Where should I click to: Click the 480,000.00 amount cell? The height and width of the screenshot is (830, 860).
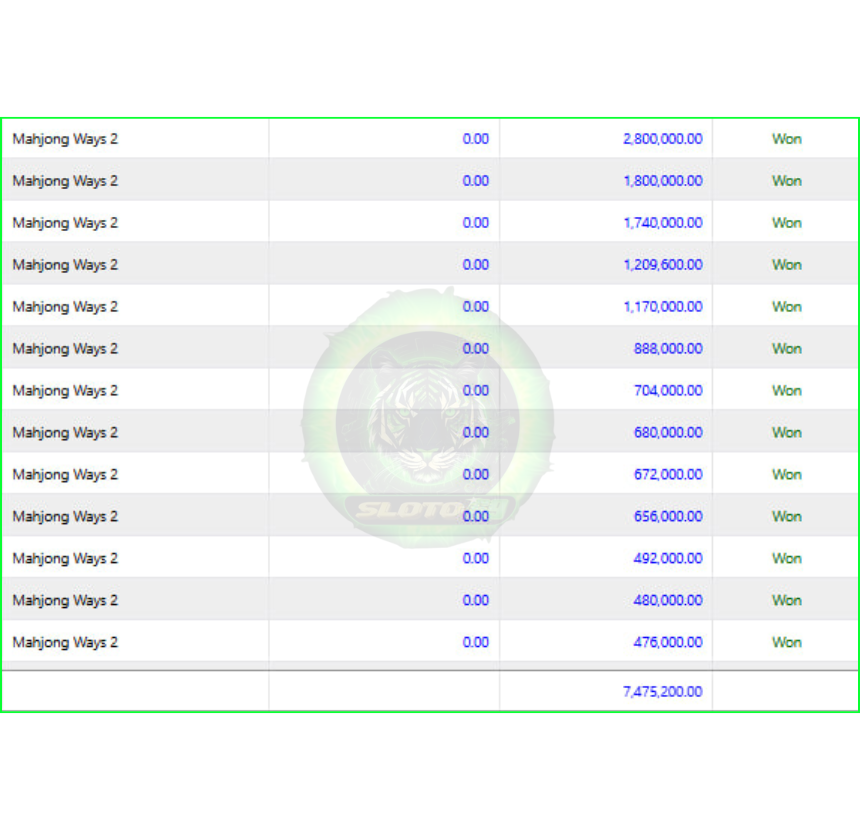[668, 600]
